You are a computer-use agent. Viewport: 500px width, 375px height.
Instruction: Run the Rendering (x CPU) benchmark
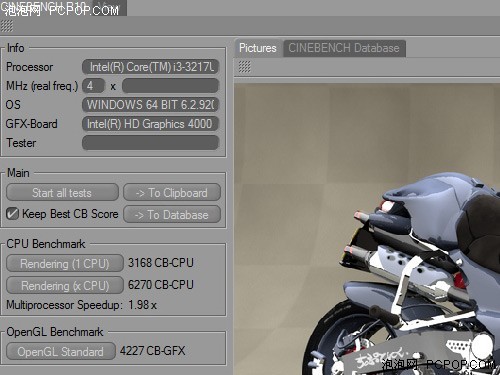[x=65, y=285]
